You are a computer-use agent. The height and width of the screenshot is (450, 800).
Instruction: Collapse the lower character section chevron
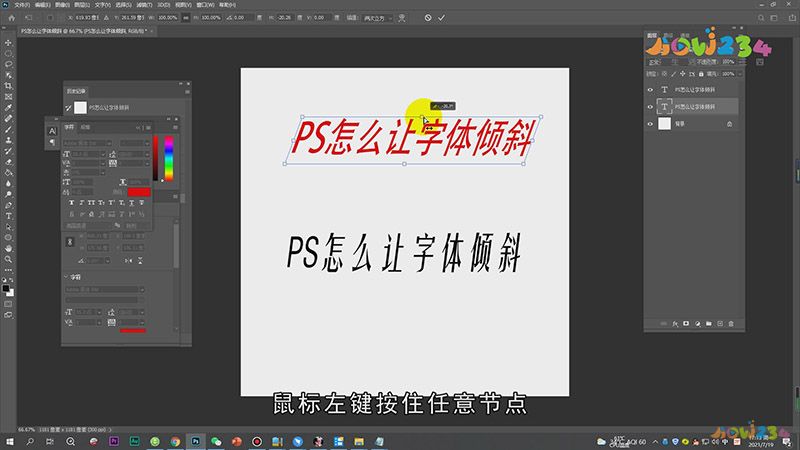pos(66,277)
